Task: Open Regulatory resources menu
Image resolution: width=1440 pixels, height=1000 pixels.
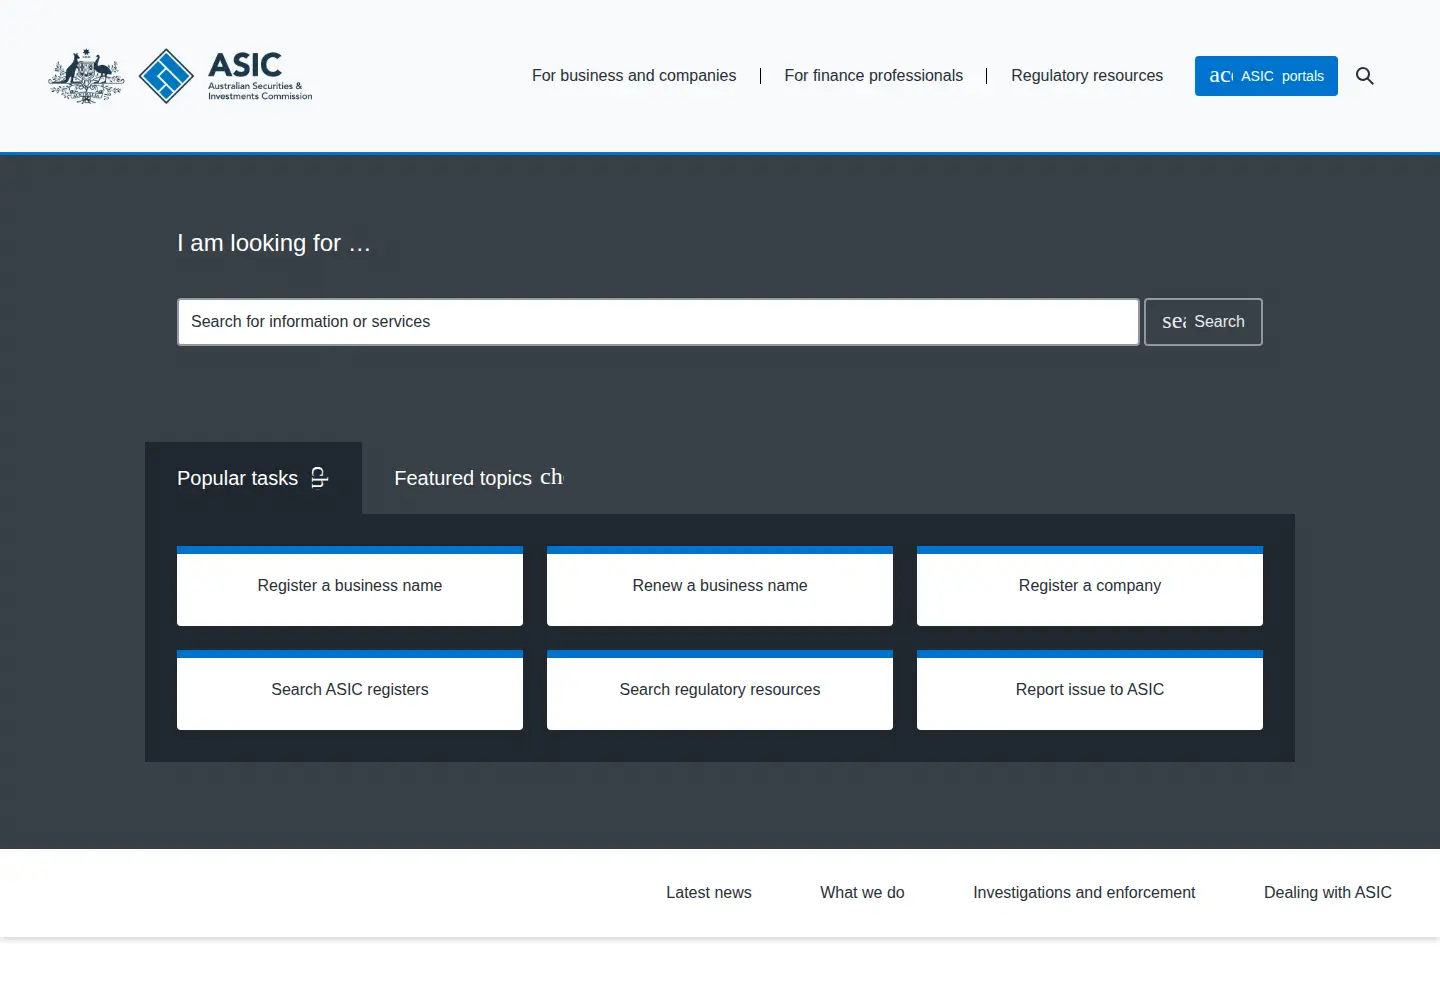Action: [1087, 76]
